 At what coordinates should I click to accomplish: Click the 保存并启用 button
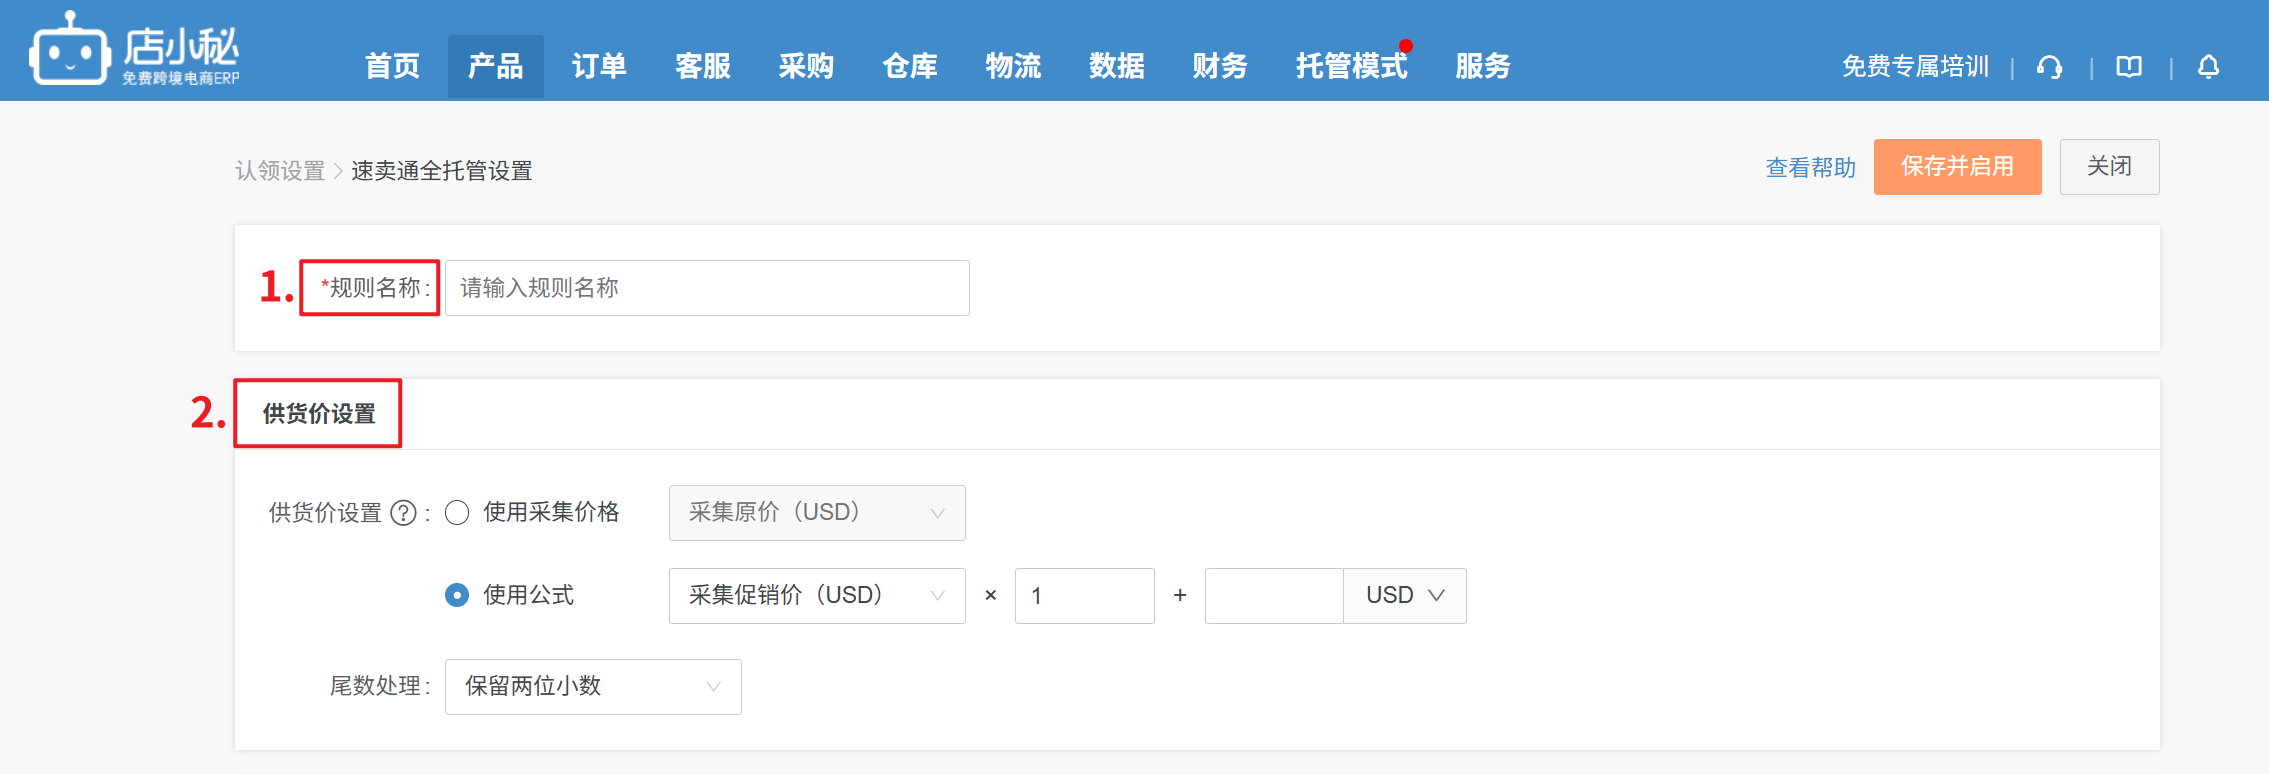point(1957,167)
